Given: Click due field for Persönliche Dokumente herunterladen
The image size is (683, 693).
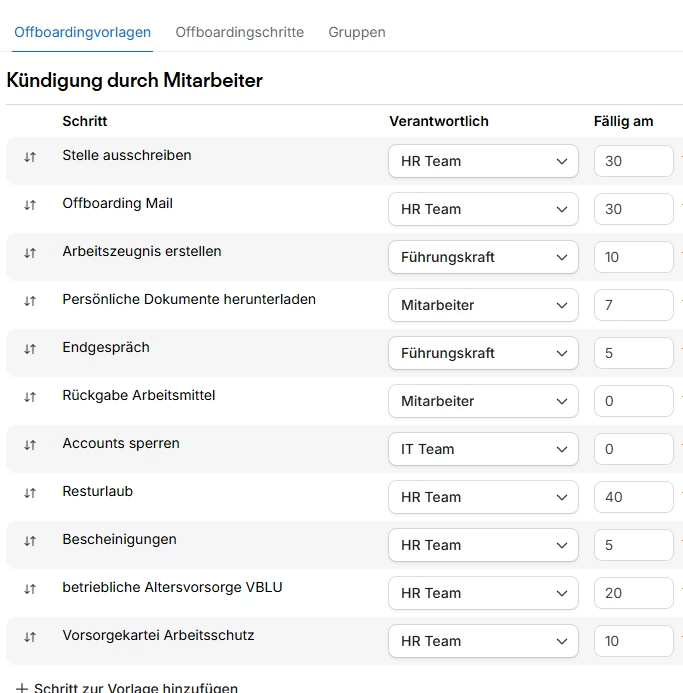Looking at the screenshot, I should 633,305.
